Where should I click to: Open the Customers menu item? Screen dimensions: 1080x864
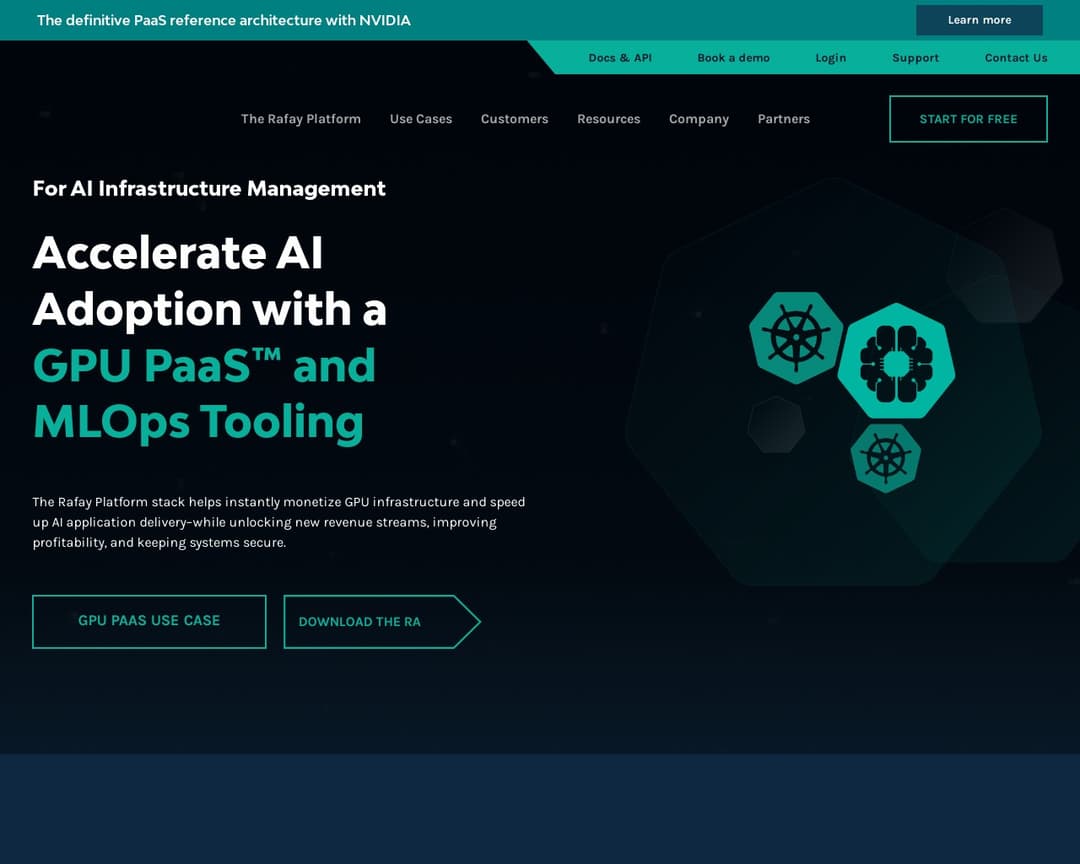[515, 119]
